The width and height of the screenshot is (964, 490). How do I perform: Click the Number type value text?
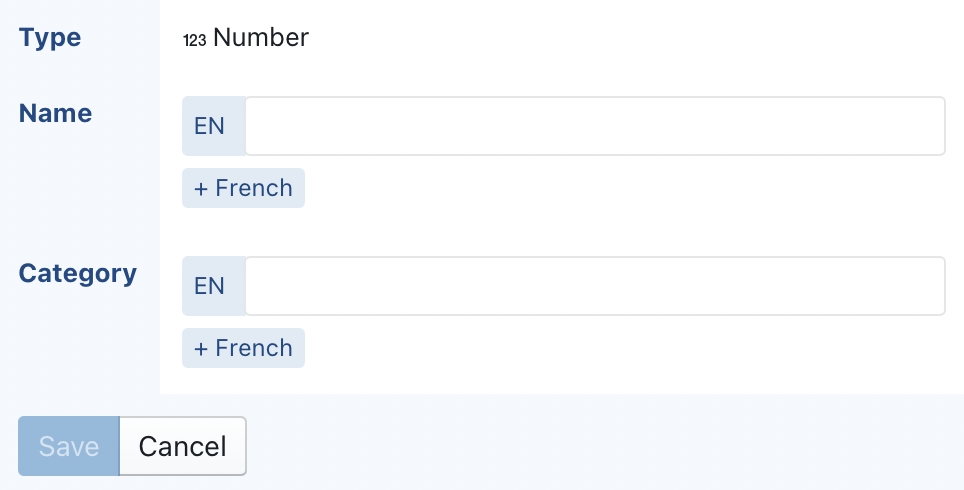[261, 38]
